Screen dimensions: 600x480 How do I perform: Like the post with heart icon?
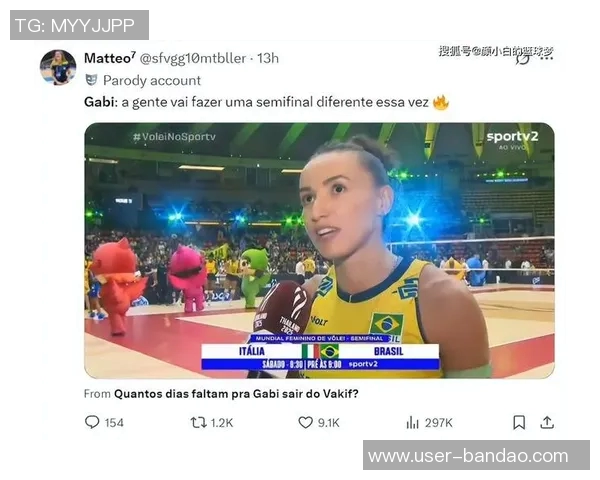(x=305, y=423)
